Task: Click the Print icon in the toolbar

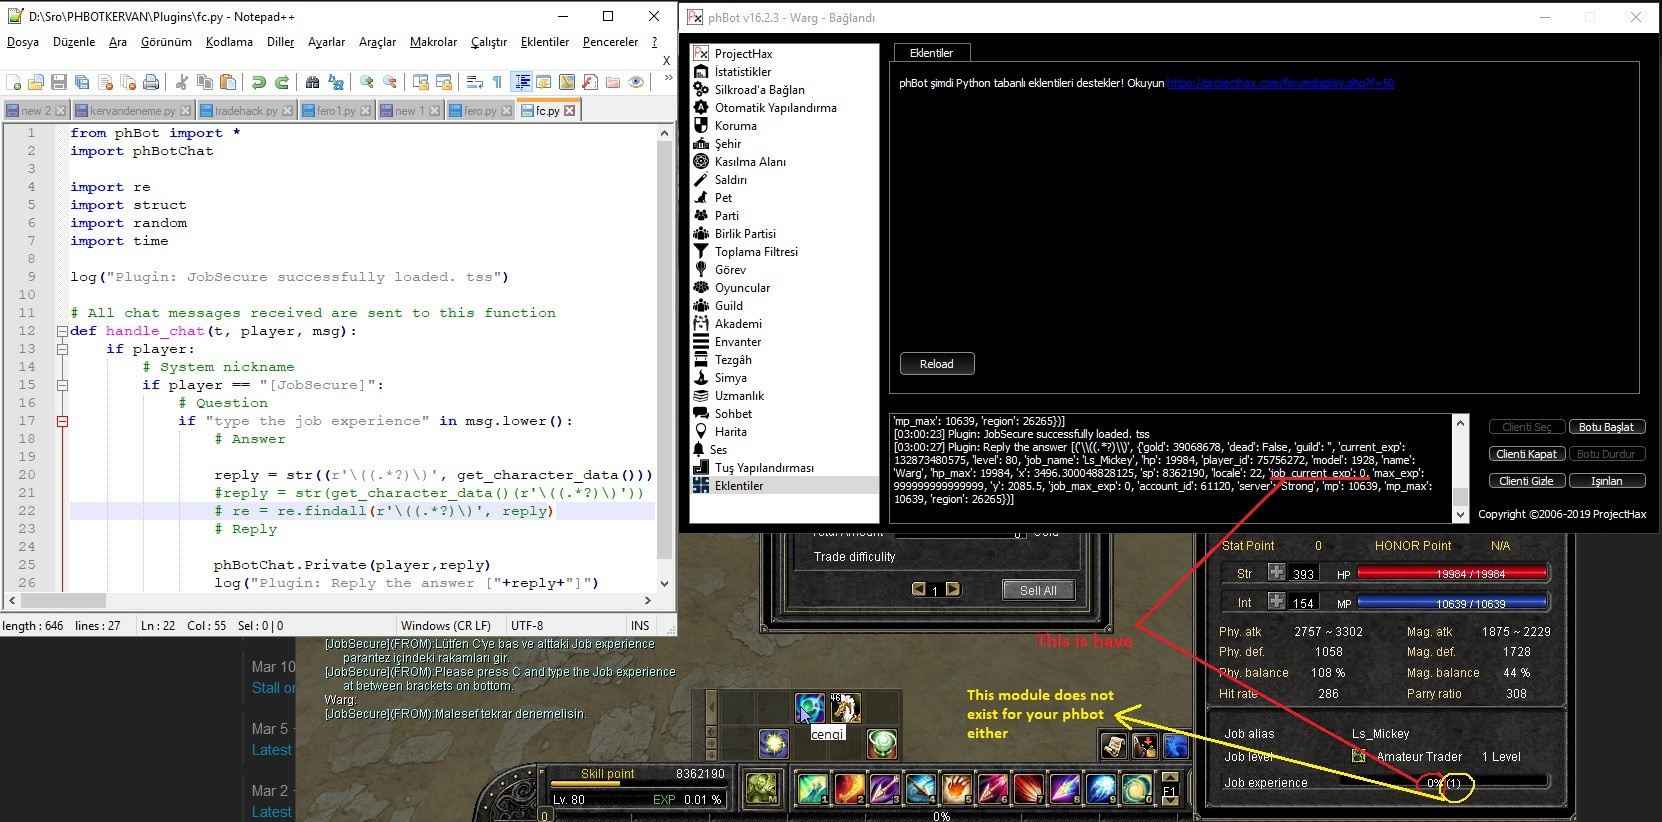Action: click(151, 82)
